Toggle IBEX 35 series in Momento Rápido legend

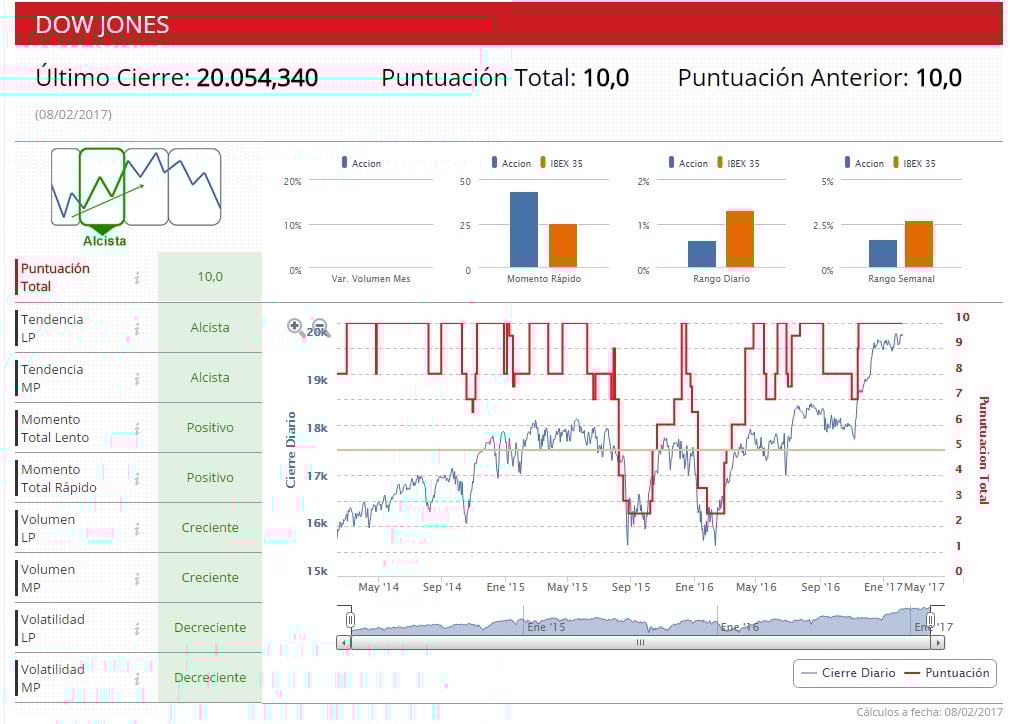click(x=562, y=163)
